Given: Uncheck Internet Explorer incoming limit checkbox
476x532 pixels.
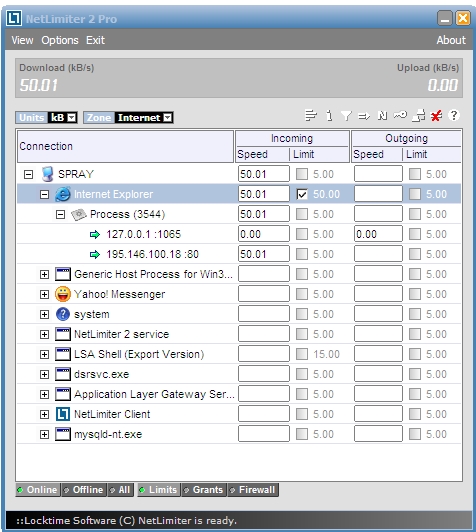Looking at the screenshot, I should (302, 194).
